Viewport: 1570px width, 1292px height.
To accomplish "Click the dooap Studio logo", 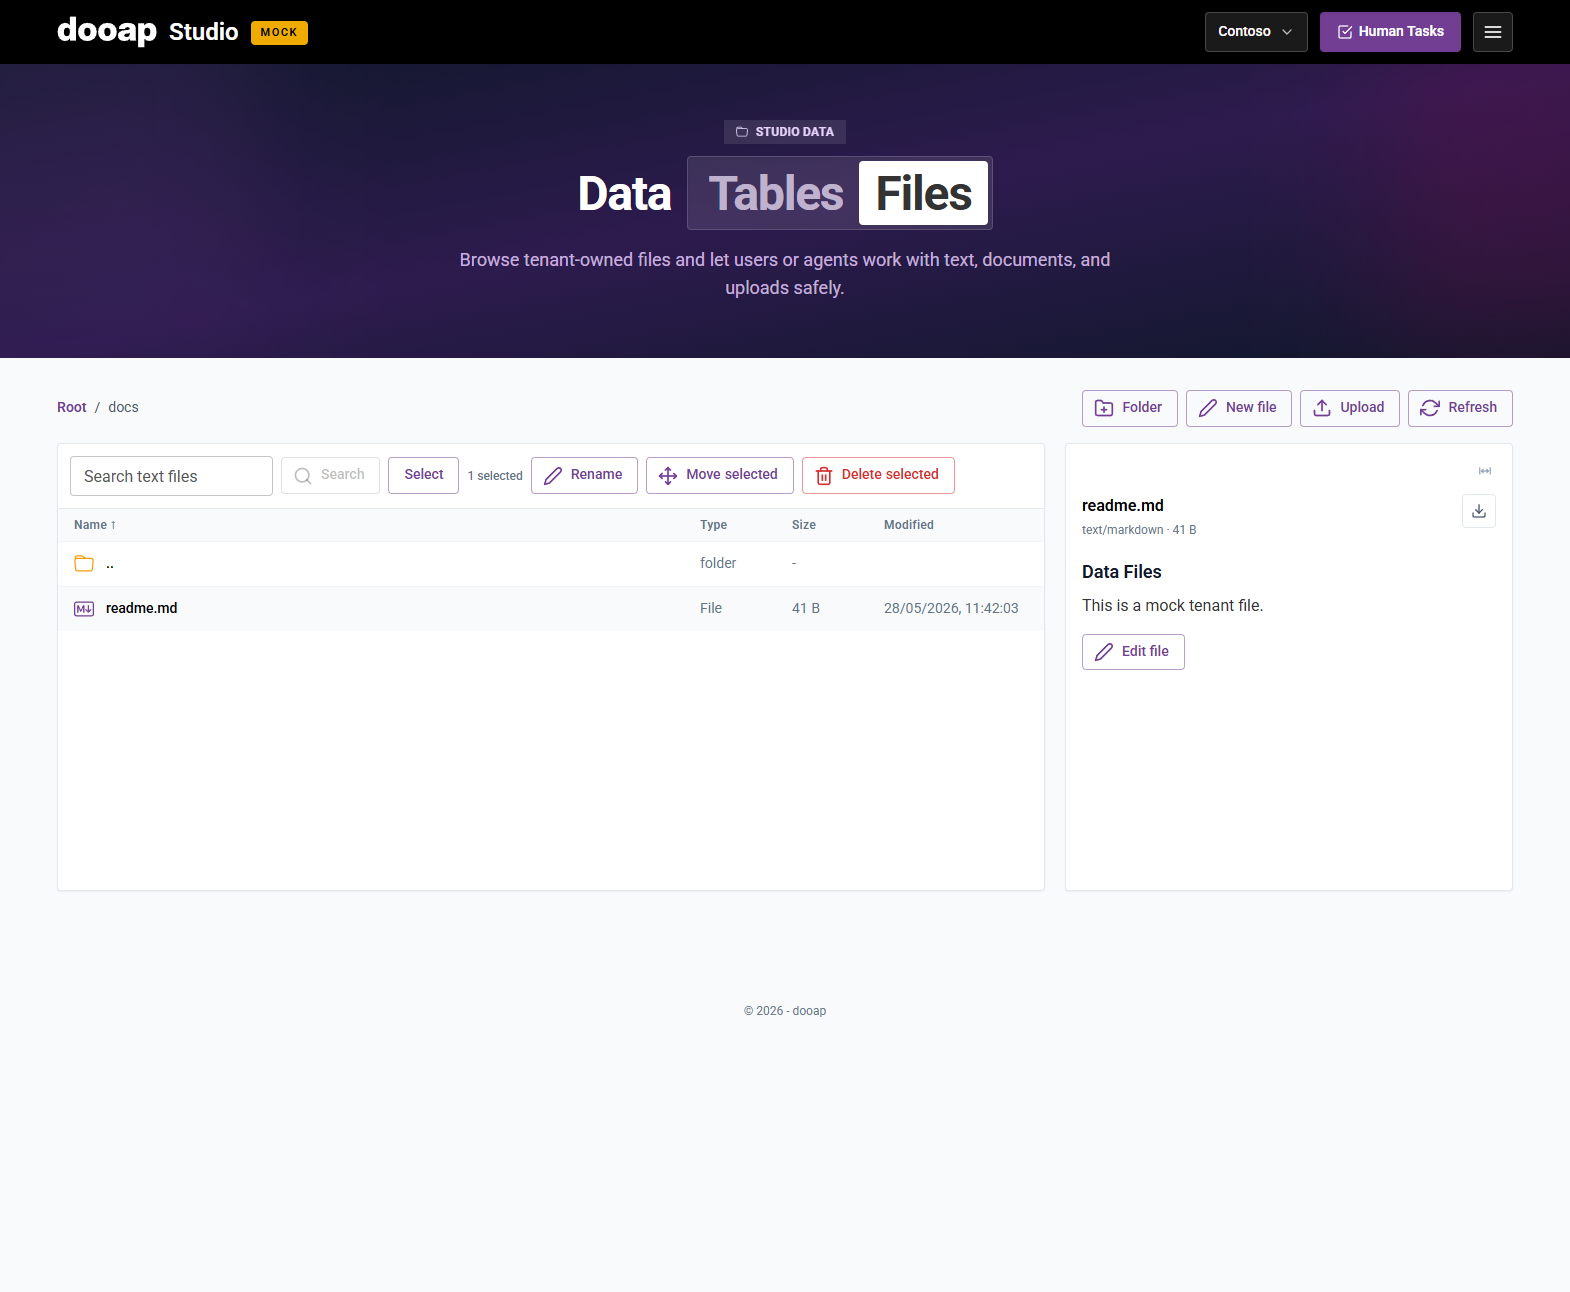I will click(x=148, y=32).
